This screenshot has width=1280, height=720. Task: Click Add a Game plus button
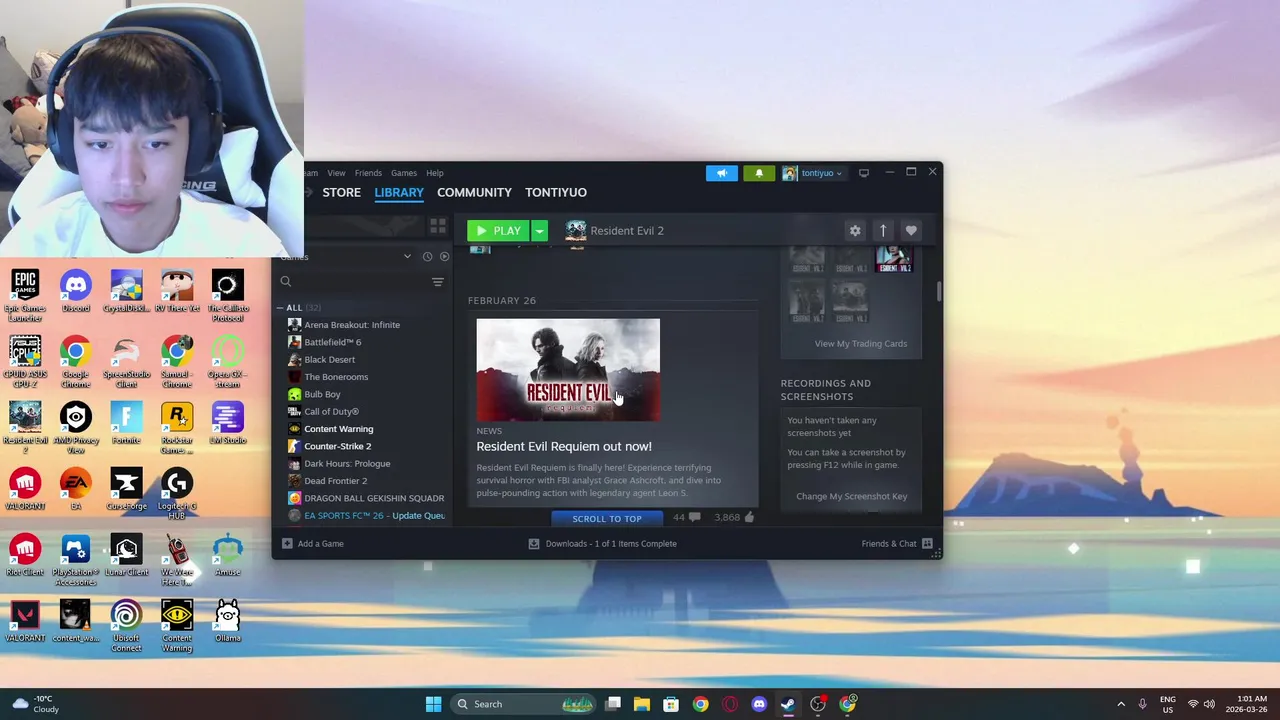313,544
